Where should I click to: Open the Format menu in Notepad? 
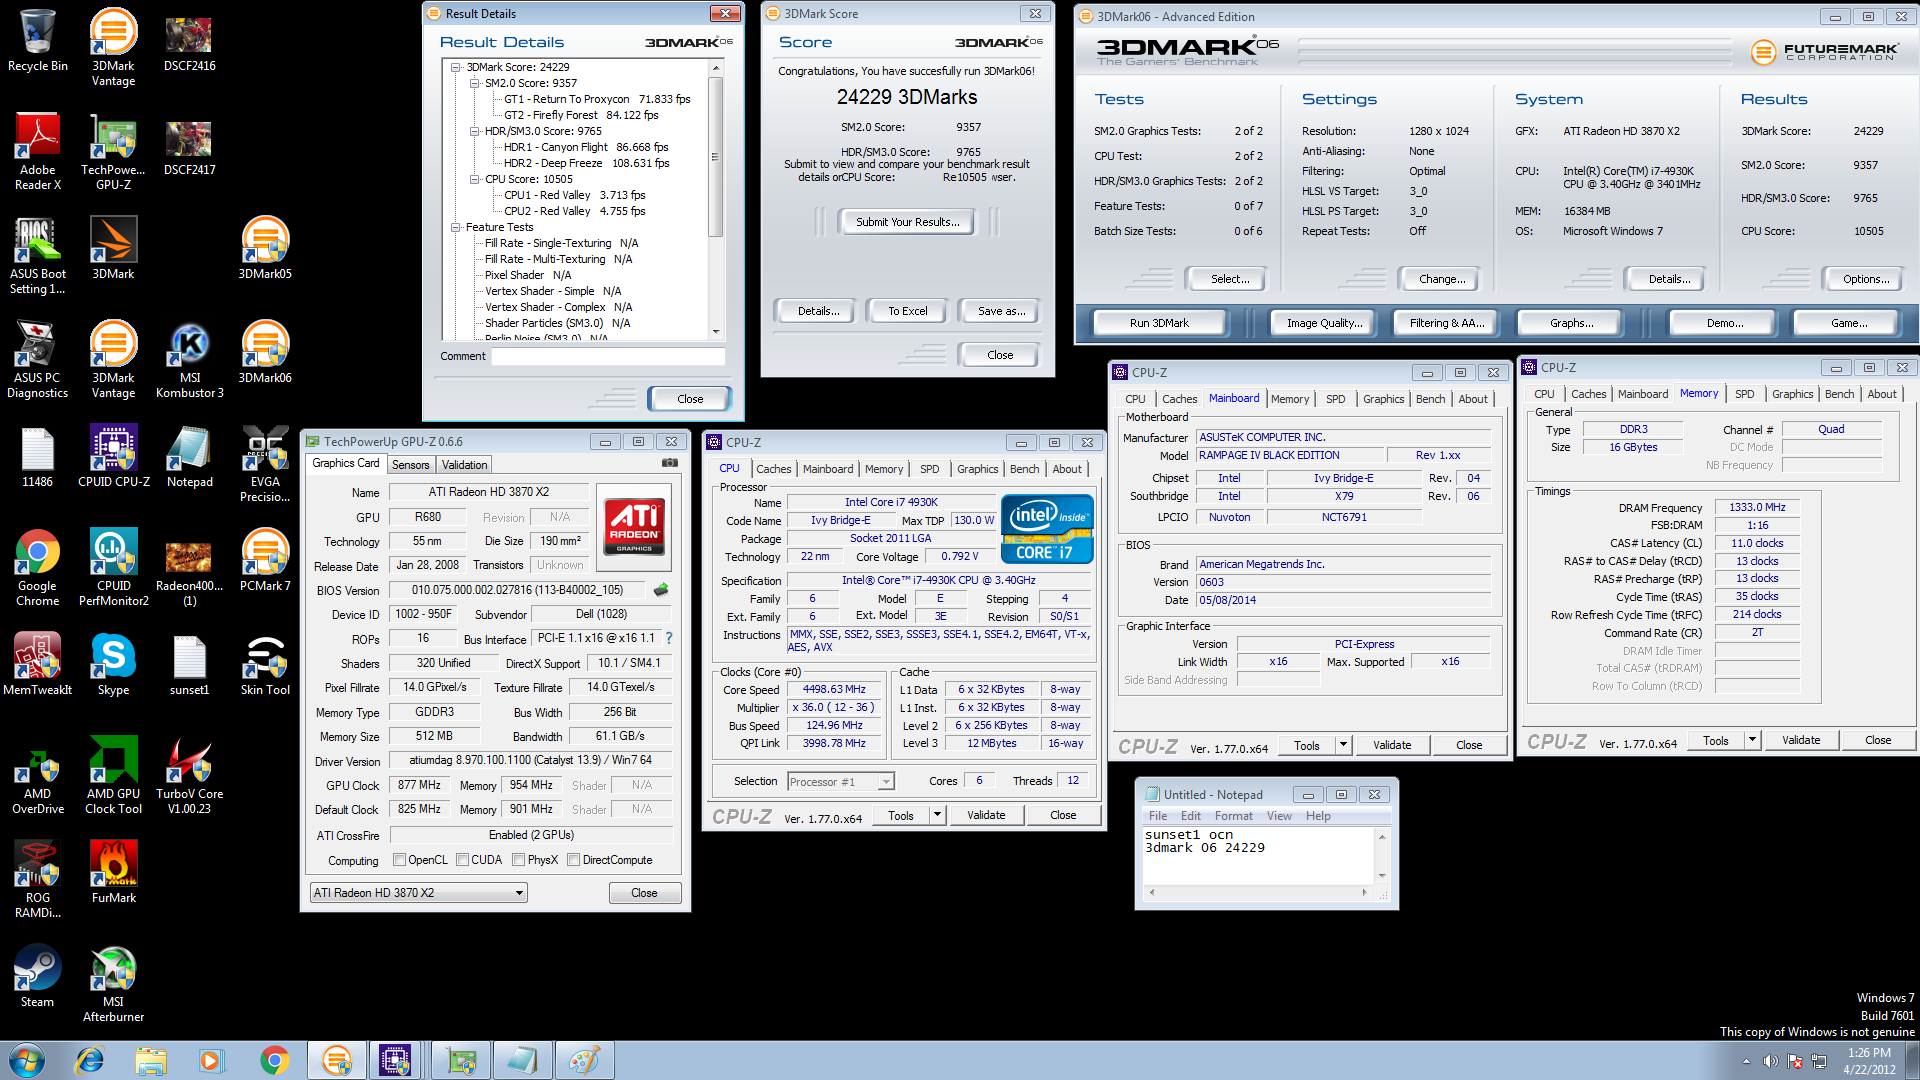[1233, 816]
